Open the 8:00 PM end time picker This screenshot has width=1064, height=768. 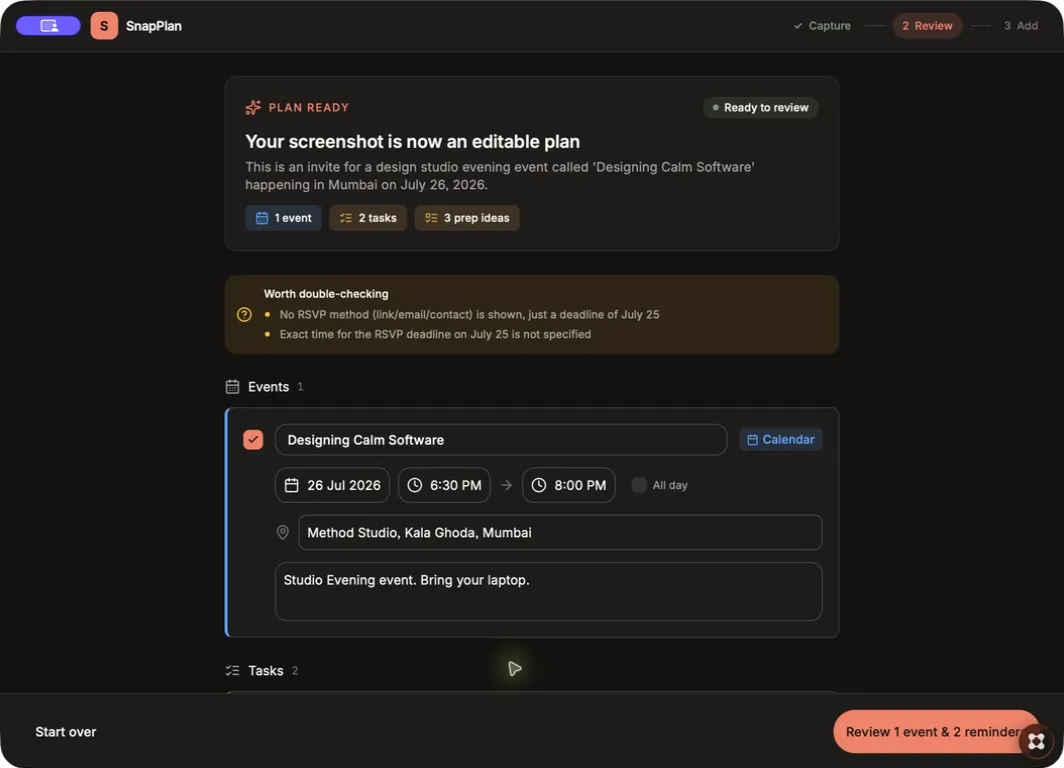click(x=569, y=485)
